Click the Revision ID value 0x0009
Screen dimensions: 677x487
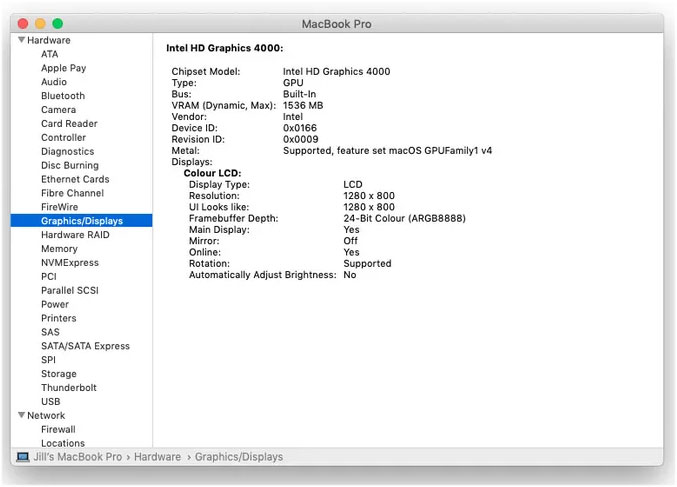coord(301,139)
